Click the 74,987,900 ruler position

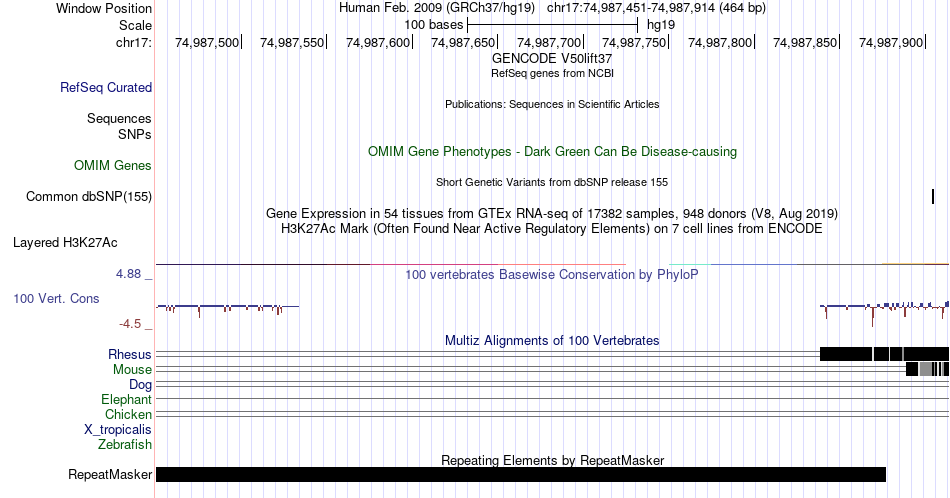(x=891, y=42)
